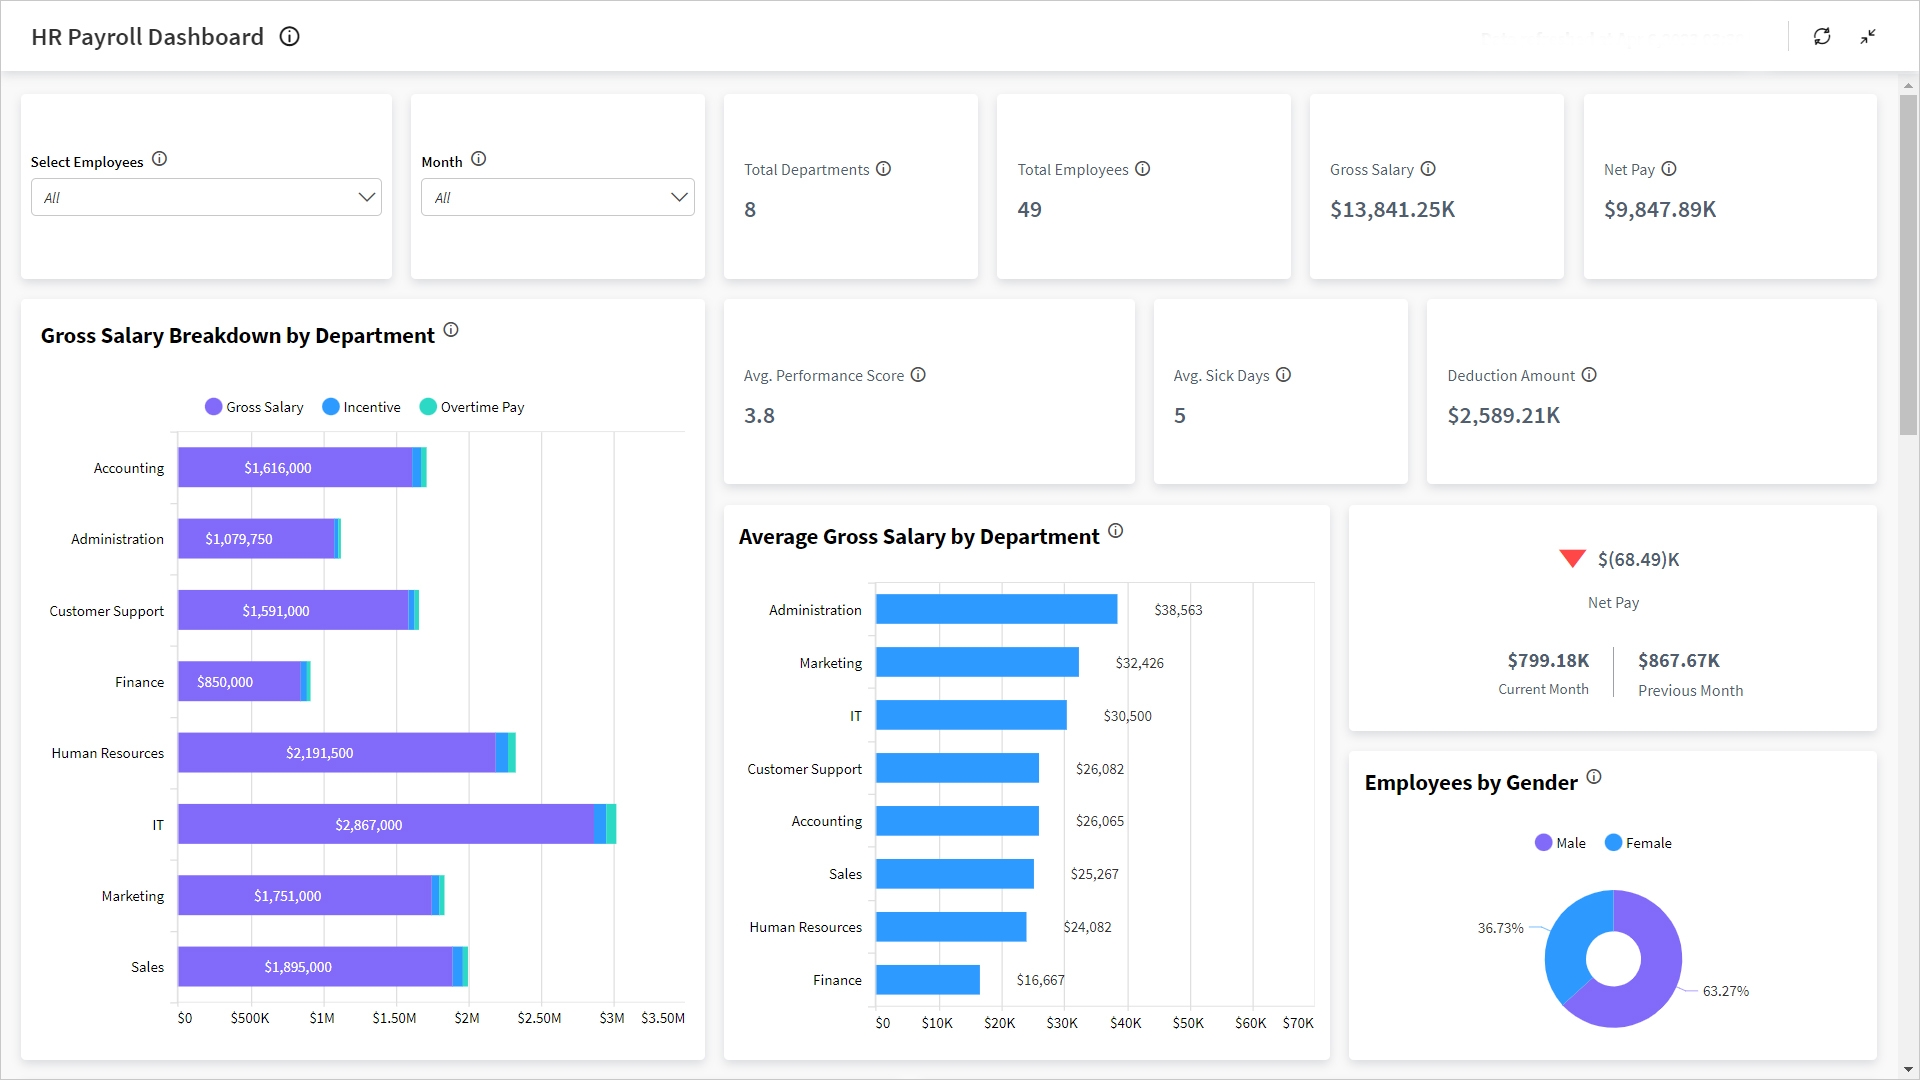Toggle Overtime Pay legend series
1920x1080 pixels.
click(x=472, y=407)
